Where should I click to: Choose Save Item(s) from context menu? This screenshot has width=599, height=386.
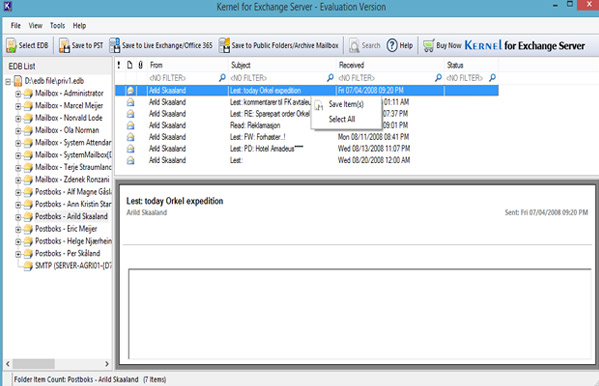(346, 104)
